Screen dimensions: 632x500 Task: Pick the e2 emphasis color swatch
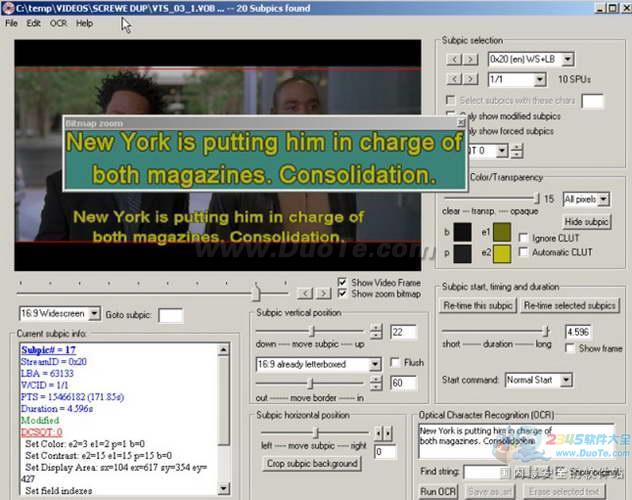pyautogui.click(x=502, y=254)
